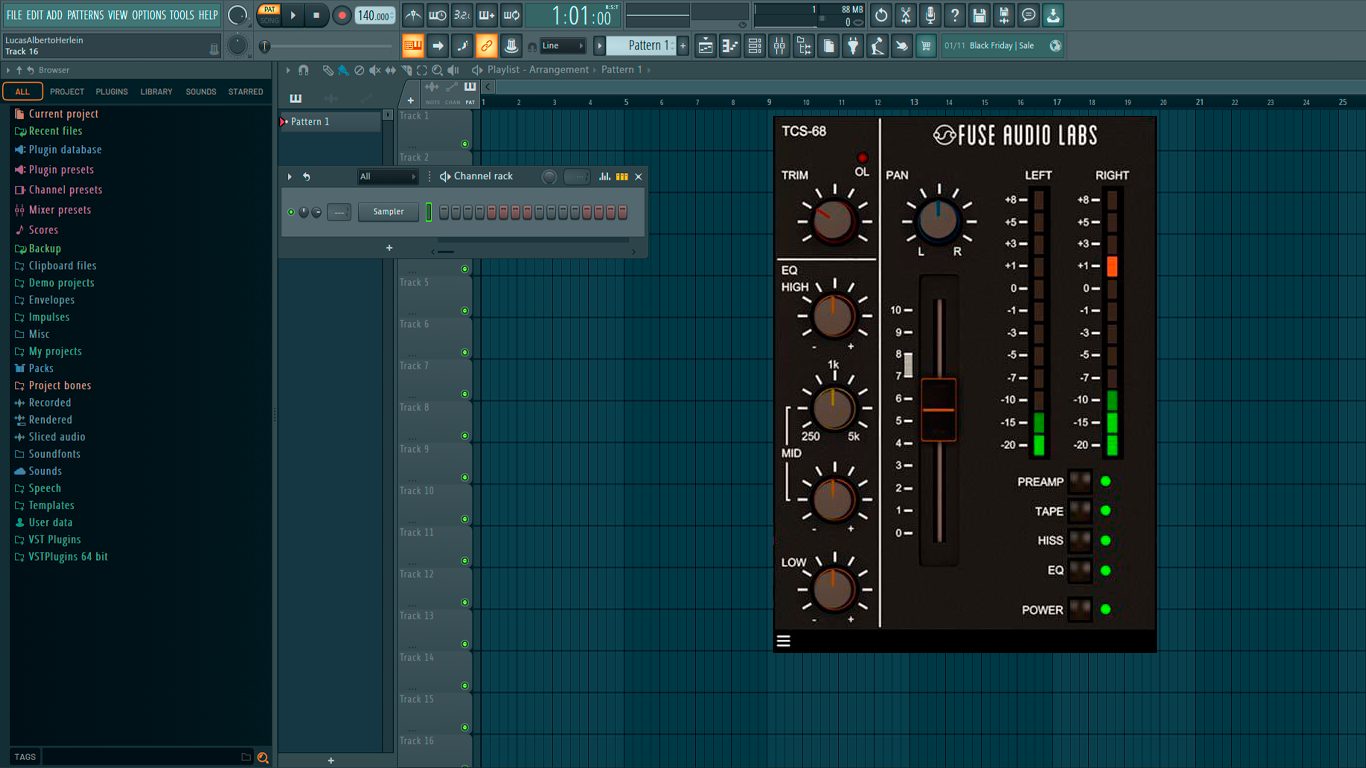
Task: Open the TOOLS menu
Action: (182, 15)
